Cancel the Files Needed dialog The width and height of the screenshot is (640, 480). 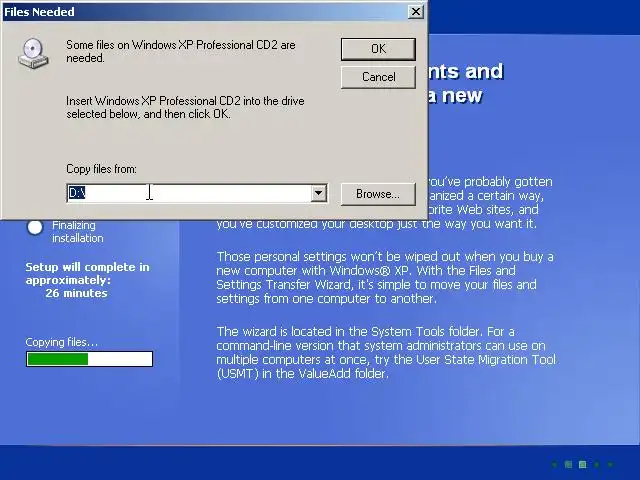[378, 77]
